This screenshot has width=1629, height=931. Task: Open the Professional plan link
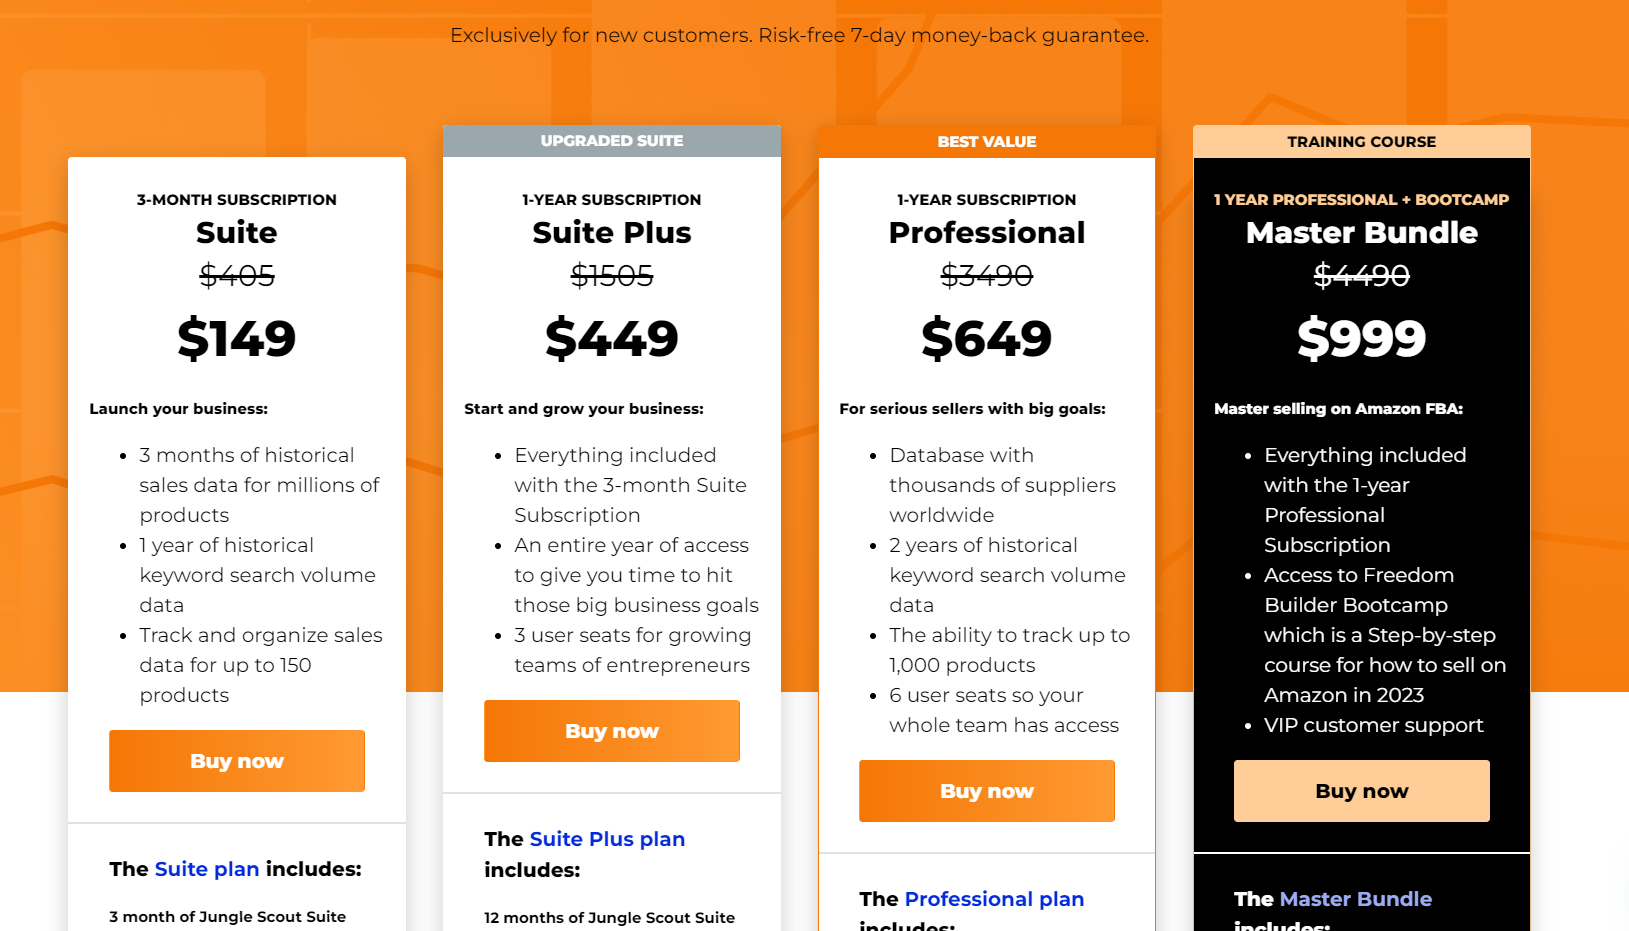[994, 899]
